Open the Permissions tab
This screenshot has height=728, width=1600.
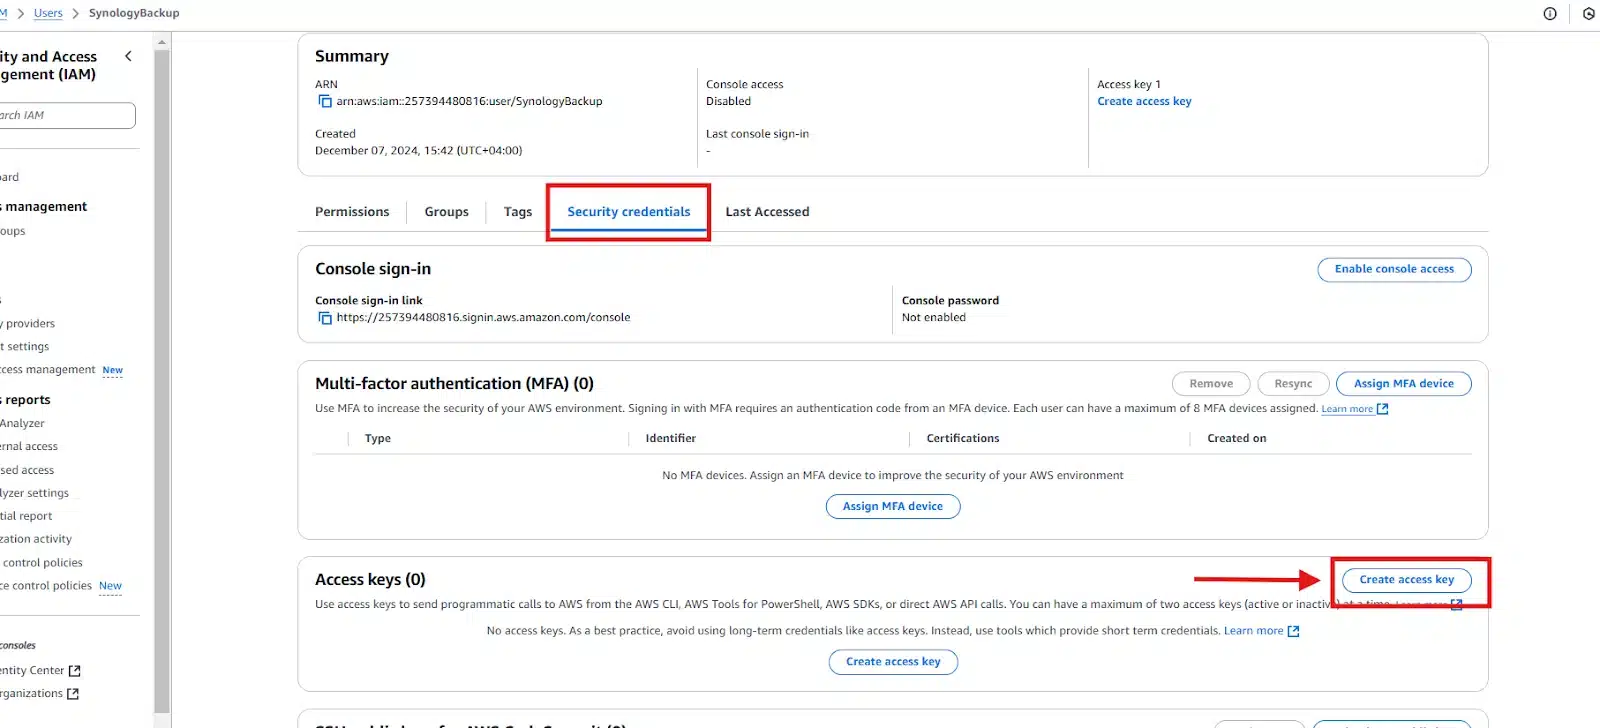tap(352, 212)
